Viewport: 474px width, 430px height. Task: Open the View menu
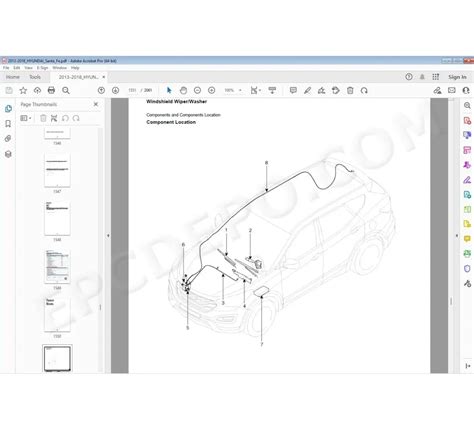(x=28, y=68)
